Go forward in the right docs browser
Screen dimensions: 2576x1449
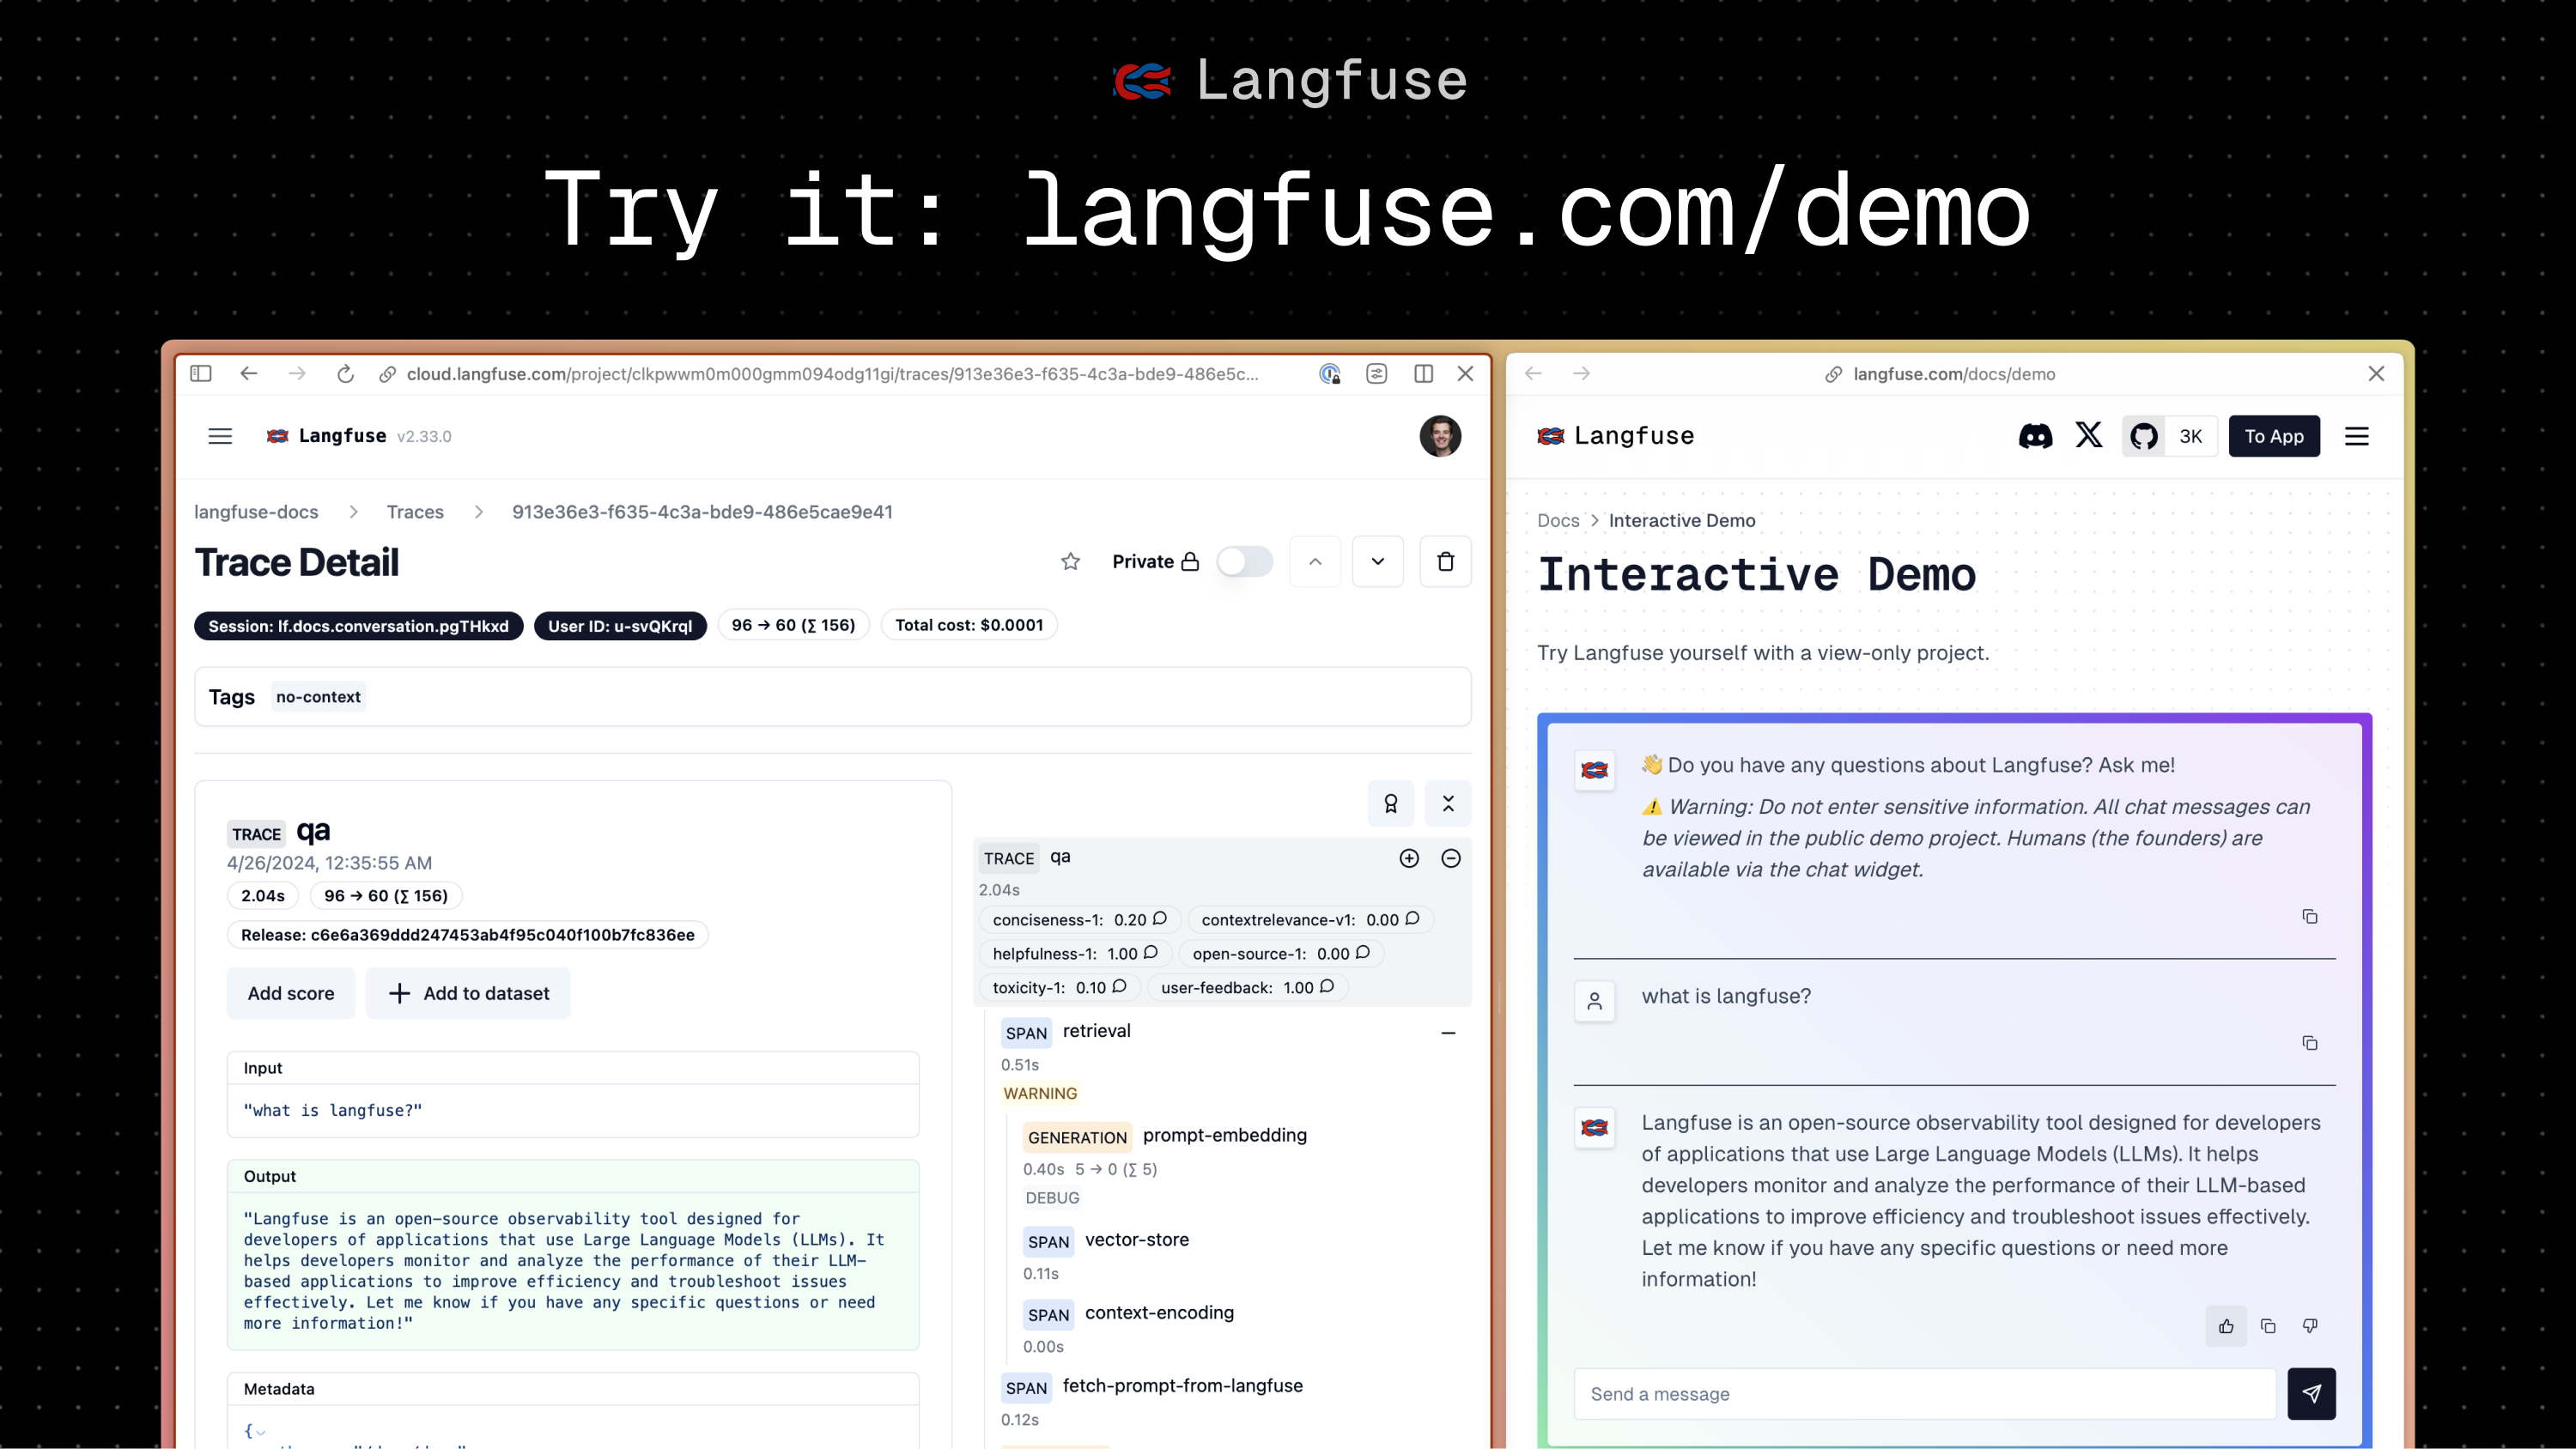(x=1581, y=373)
